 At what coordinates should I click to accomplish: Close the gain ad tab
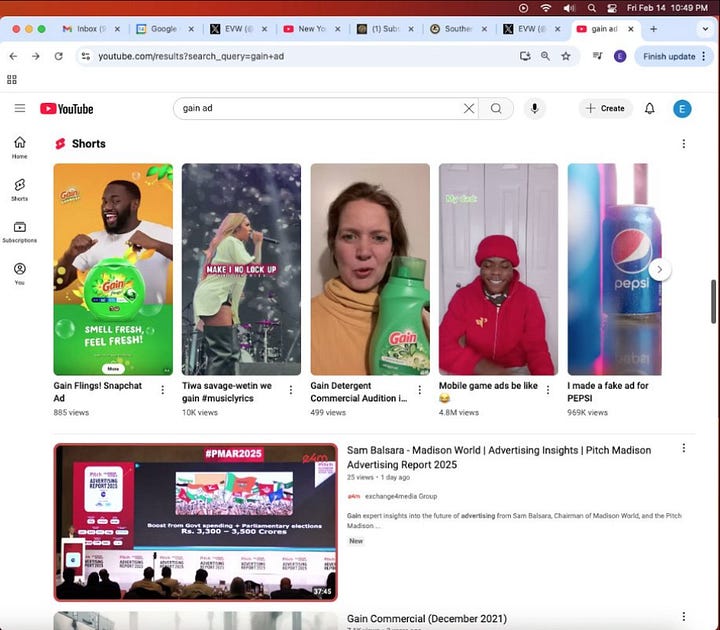point(631,28)
